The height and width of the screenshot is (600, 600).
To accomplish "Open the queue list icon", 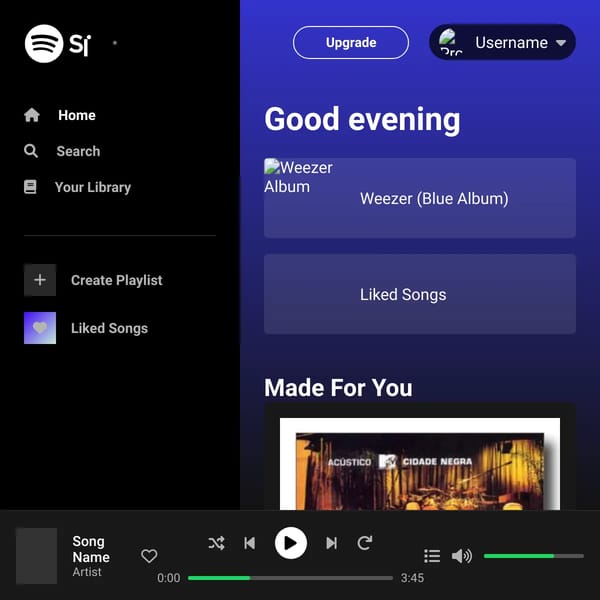I will (x=432, y=556).
